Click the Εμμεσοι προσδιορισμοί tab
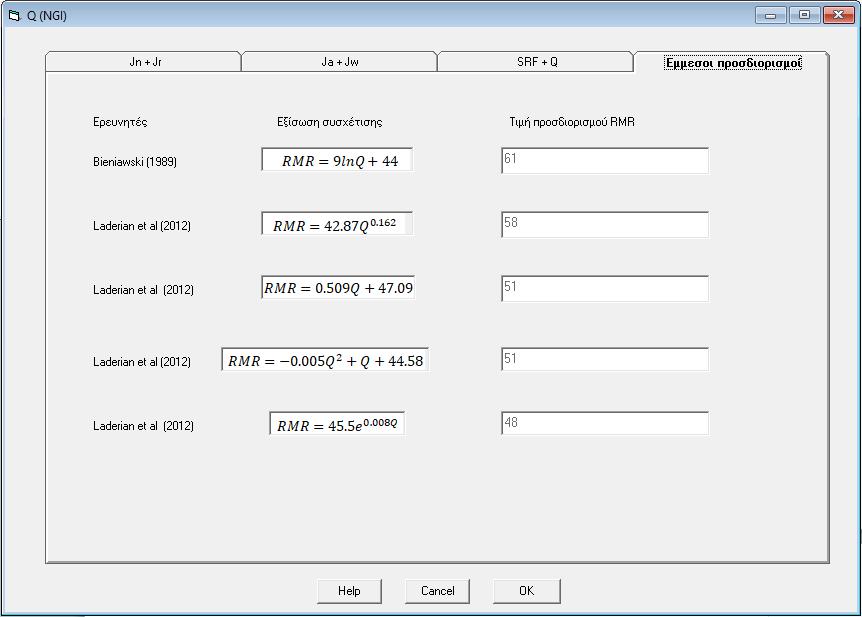Image resolution: width=862 pixels, height=617 pixels. tap(732, 62)
